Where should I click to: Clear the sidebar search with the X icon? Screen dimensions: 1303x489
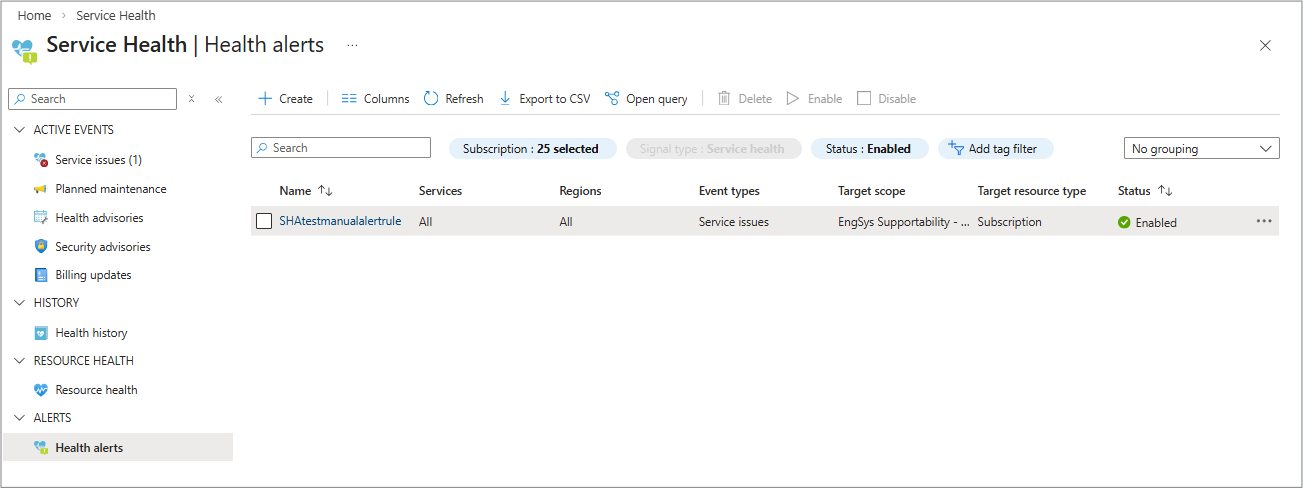click(191, 99)
